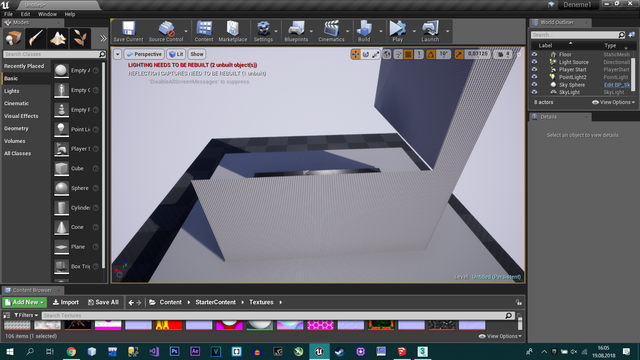Click Save All in Content Browser
Image resolution: width=640 pixels, height=360 pixels.
click(103, 302)
